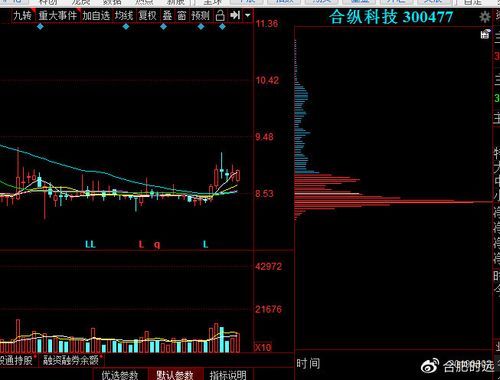Open the settings gear beside 合纵科技 title
This screenshot has width=500, height=380.
click(485, 17)
